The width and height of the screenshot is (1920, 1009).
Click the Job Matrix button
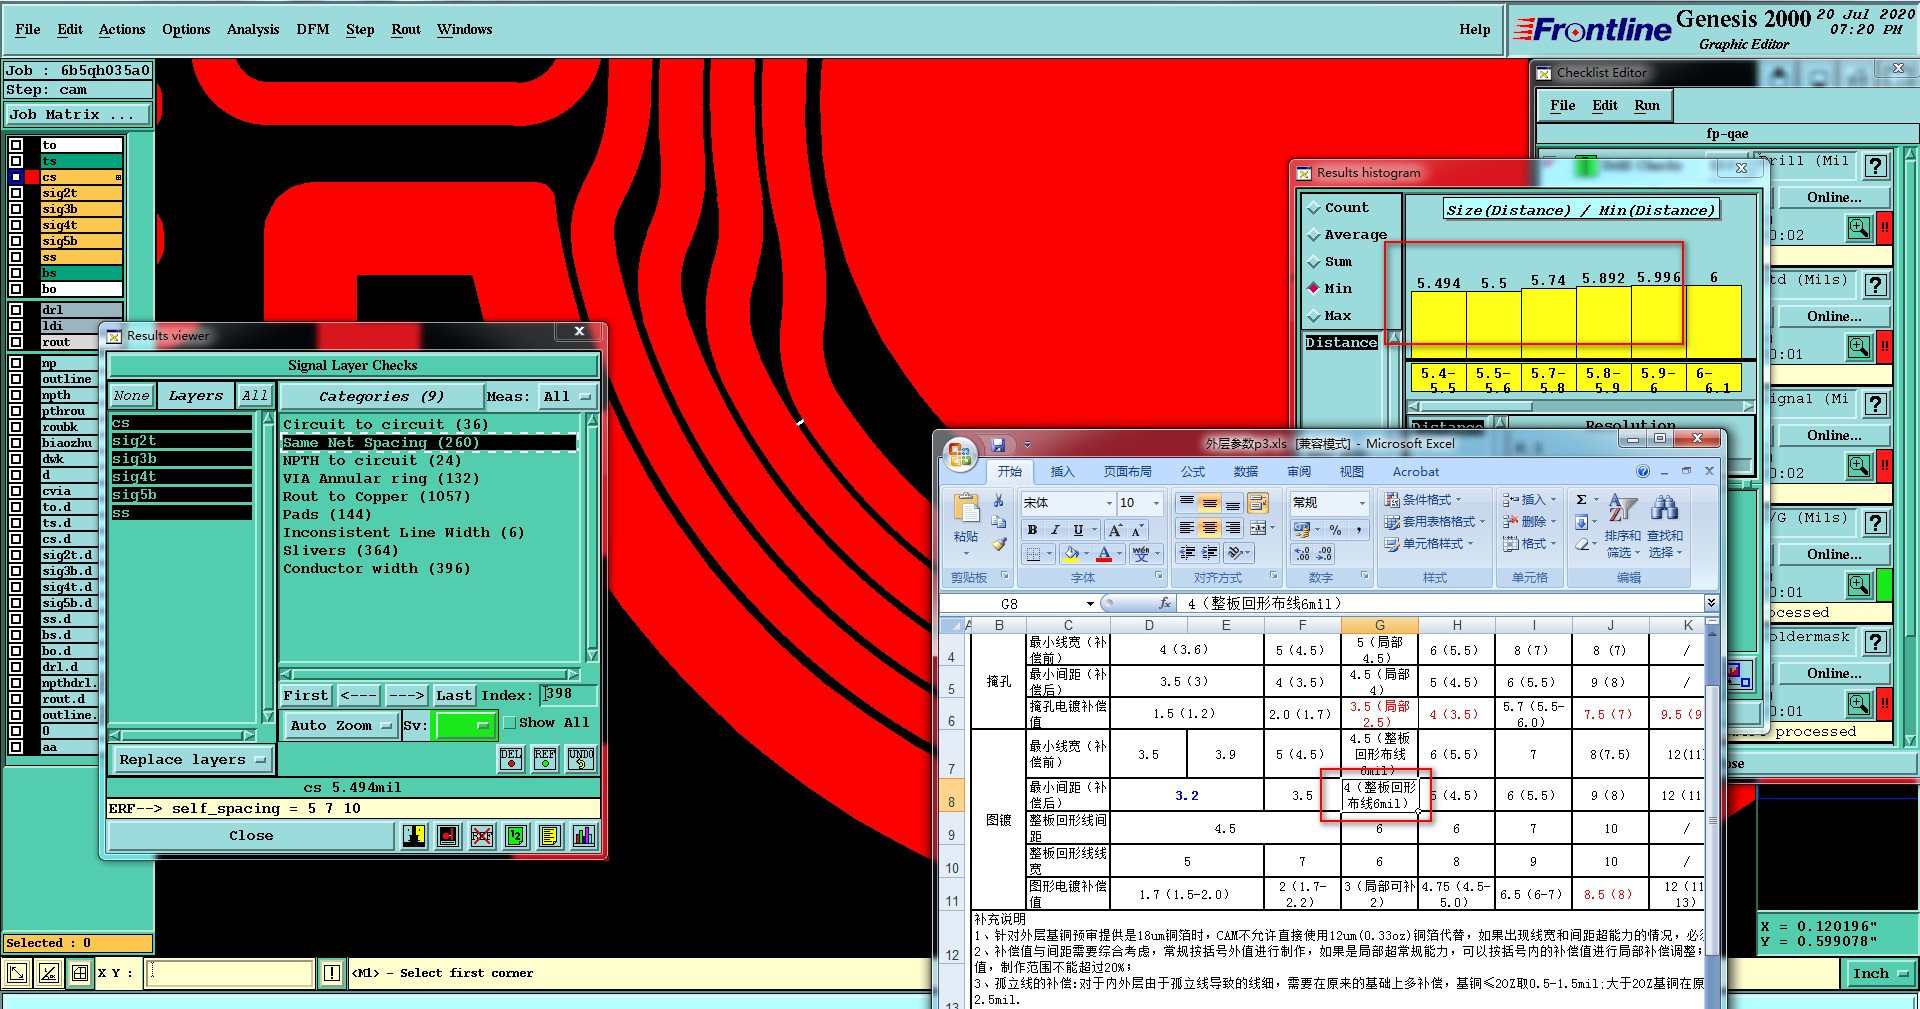[x=77, y=115]
